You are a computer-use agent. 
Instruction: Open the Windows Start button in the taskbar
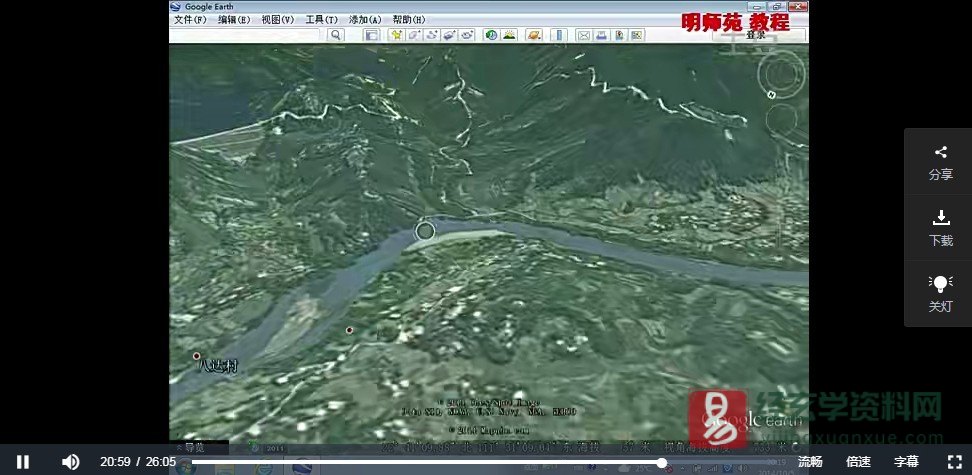pos(184,466)
